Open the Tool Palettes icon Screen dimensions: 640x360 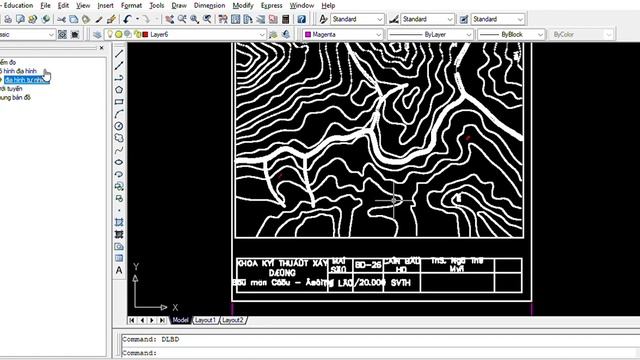(248, 19)
